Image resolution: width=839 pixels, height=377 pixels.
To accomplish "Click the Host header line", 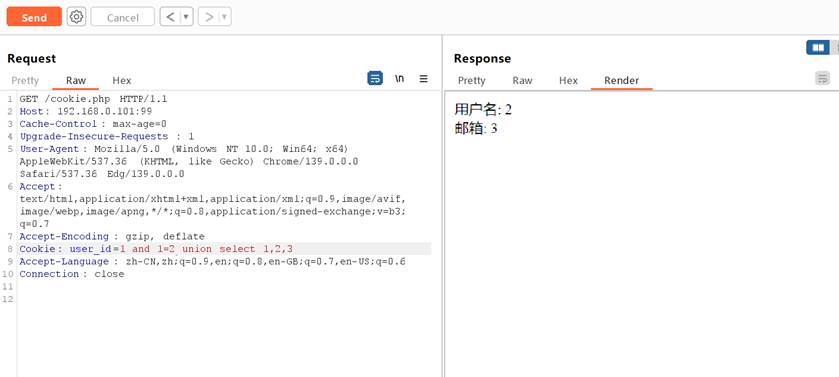I will pos(86,111).
